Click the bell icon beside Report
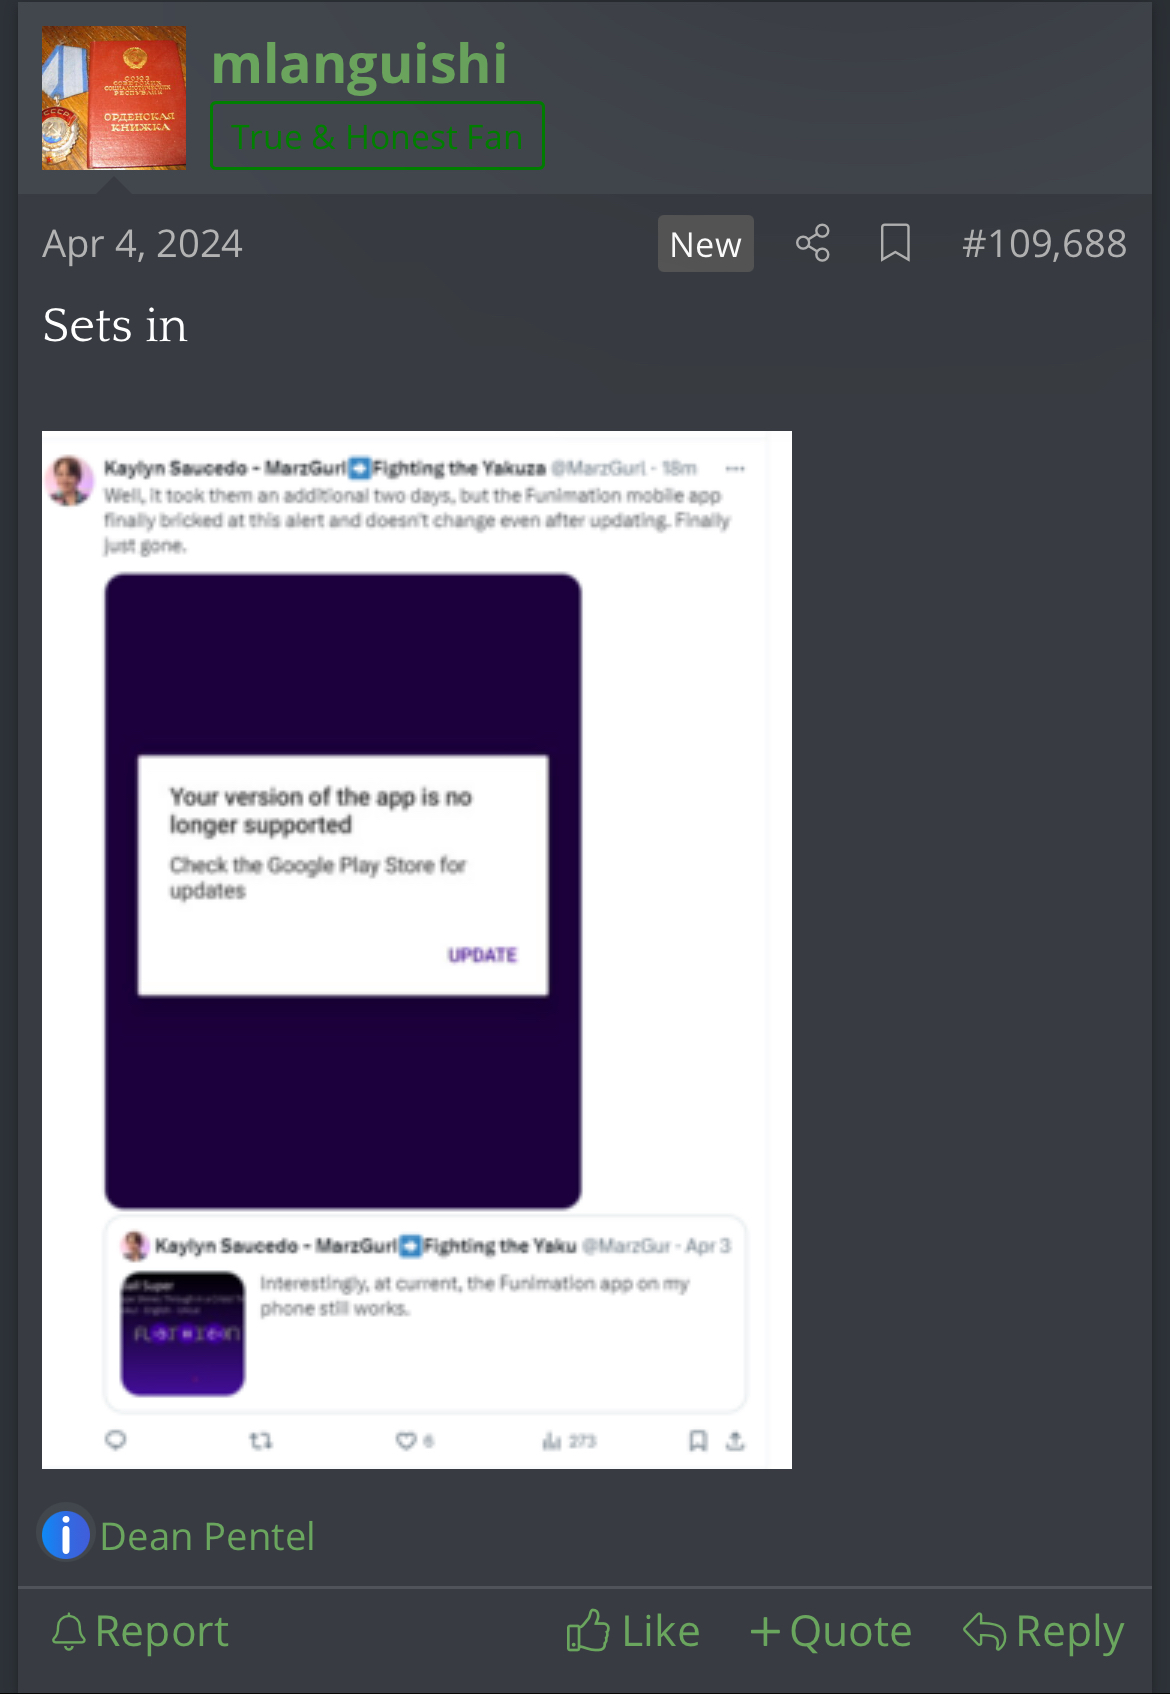Image resolution: width=1170 pixels, height=1694 pixels. pos(69,1632)
